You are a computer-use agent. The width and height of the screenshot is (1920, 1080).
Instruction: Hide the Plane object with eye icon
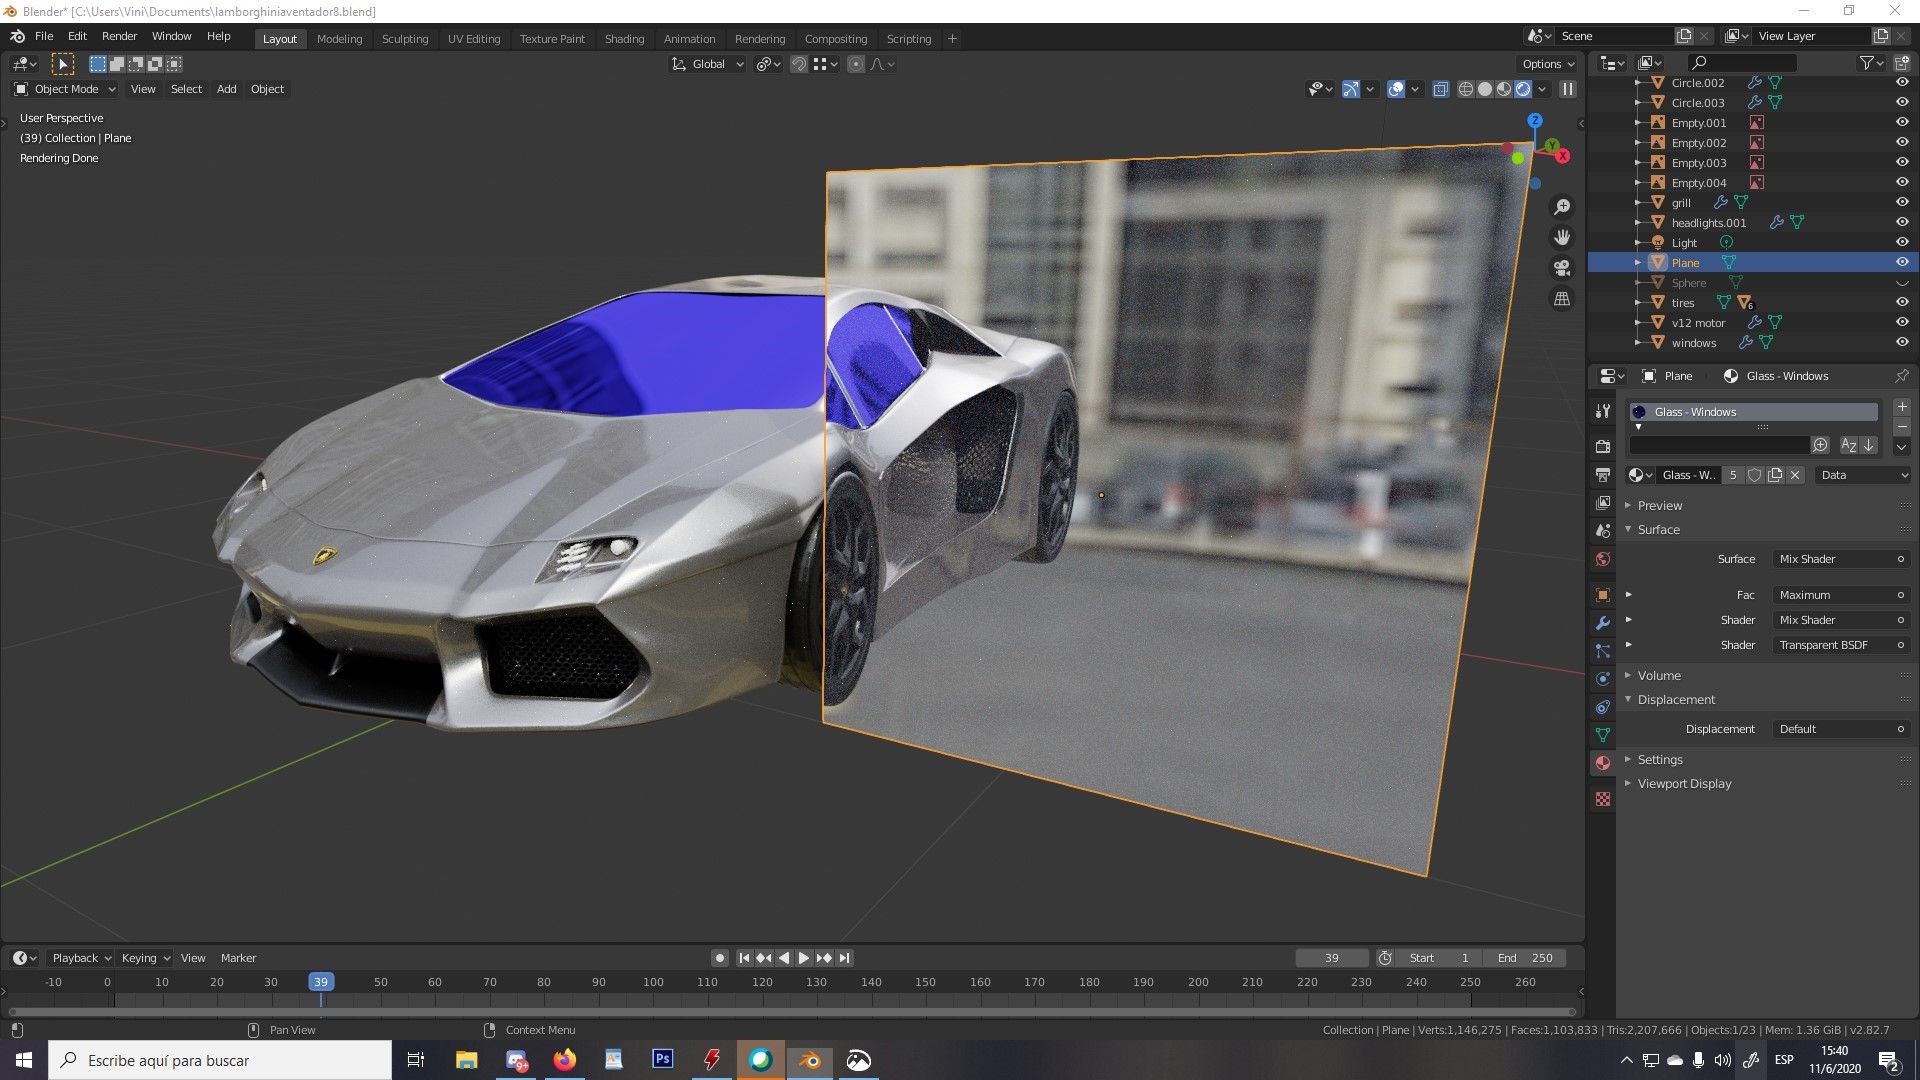(x=1902, y=262)
